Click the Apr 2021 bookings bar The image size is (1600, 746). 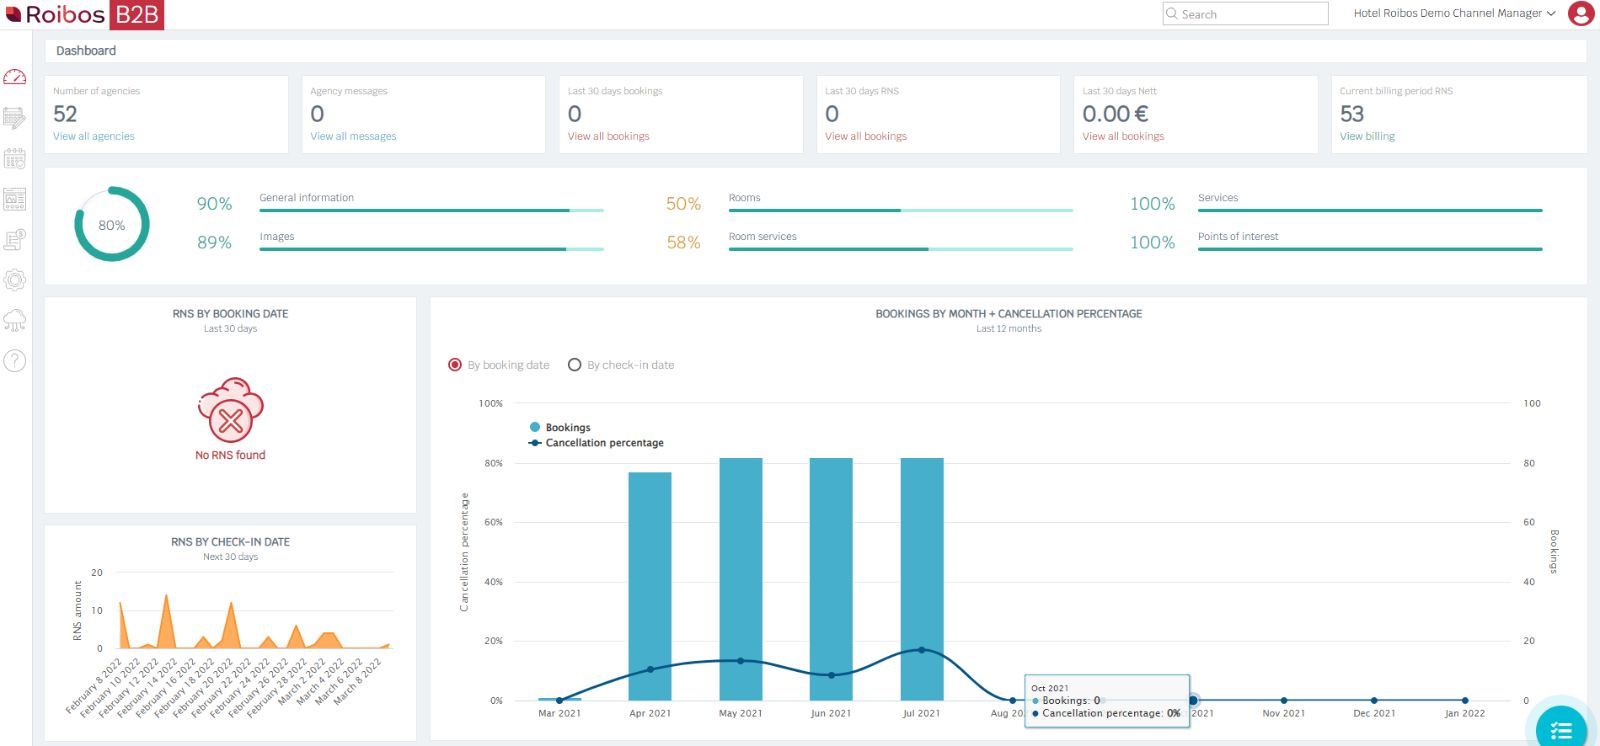coord(650,586)
